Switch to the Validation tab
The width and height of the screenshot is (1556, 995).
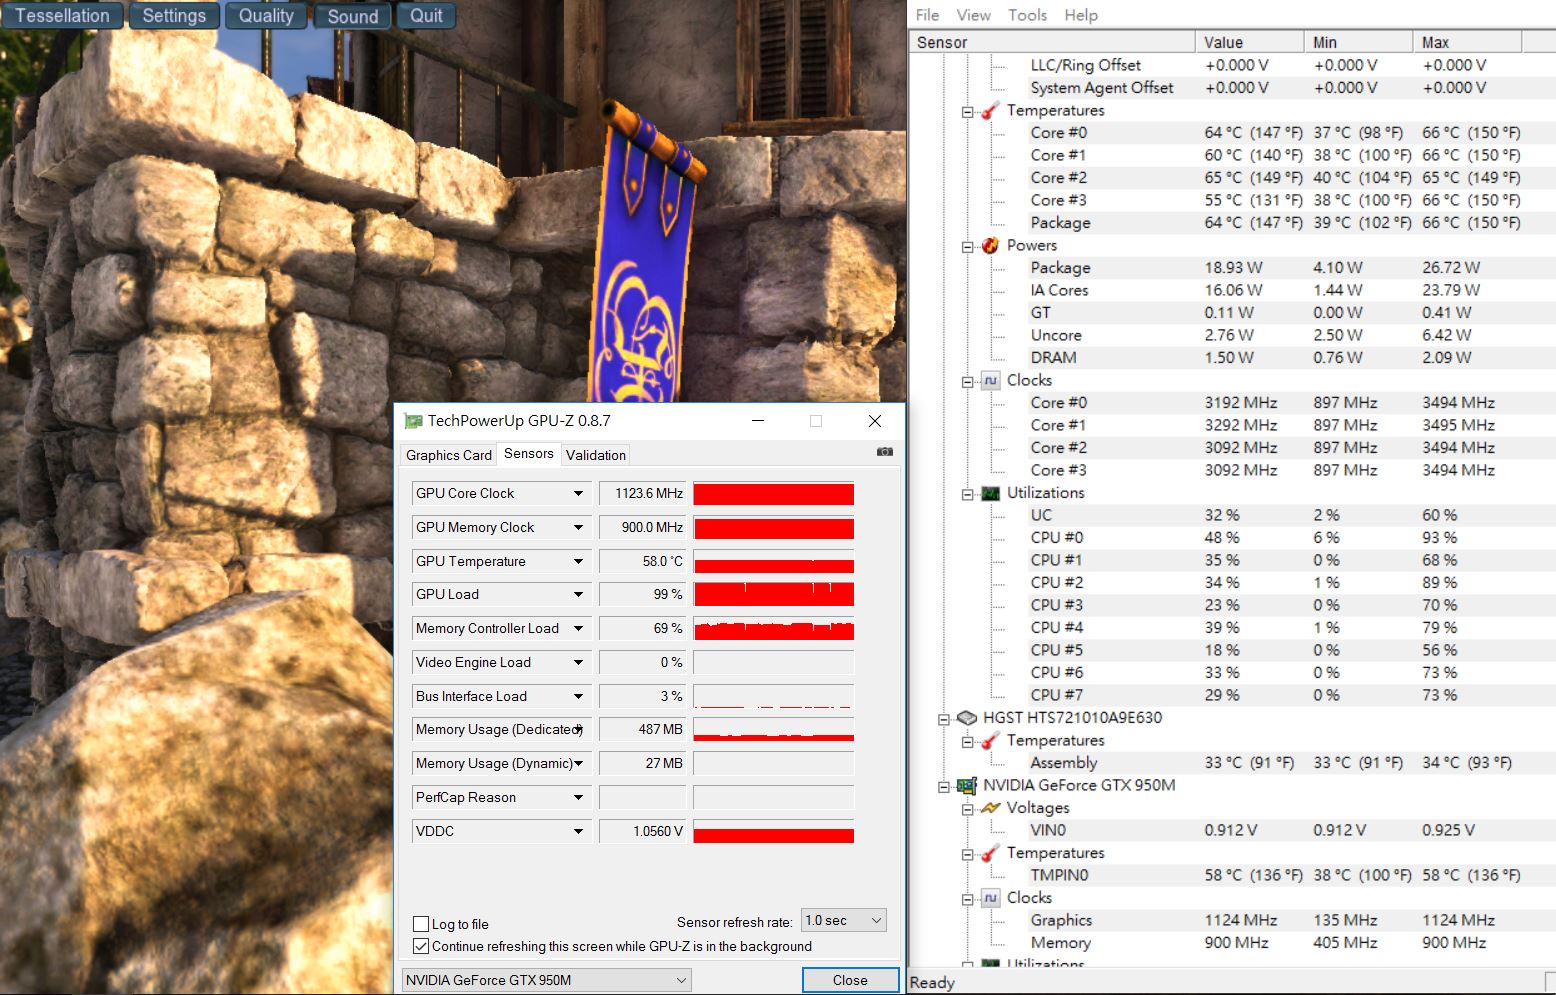pos(596,455)
